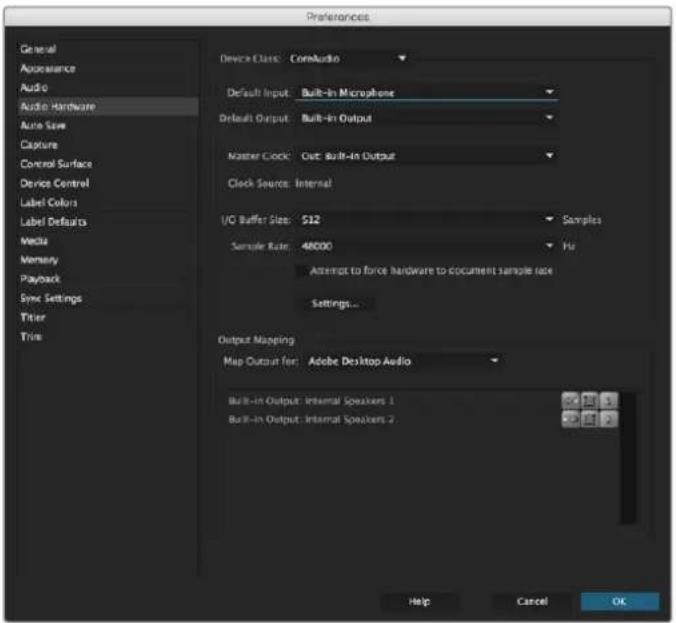Open the Default Output dropdown

click(x=427, y=118)
